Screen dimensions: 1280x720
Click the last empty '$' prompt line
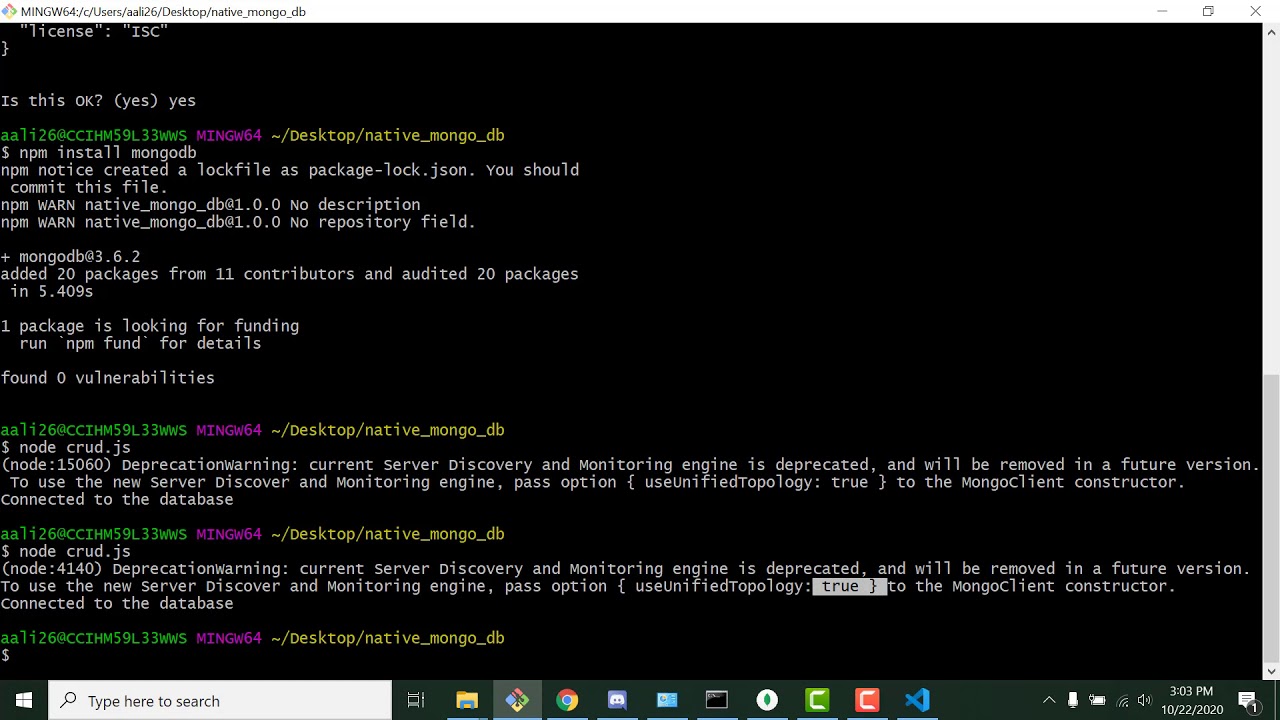[5, 655]
